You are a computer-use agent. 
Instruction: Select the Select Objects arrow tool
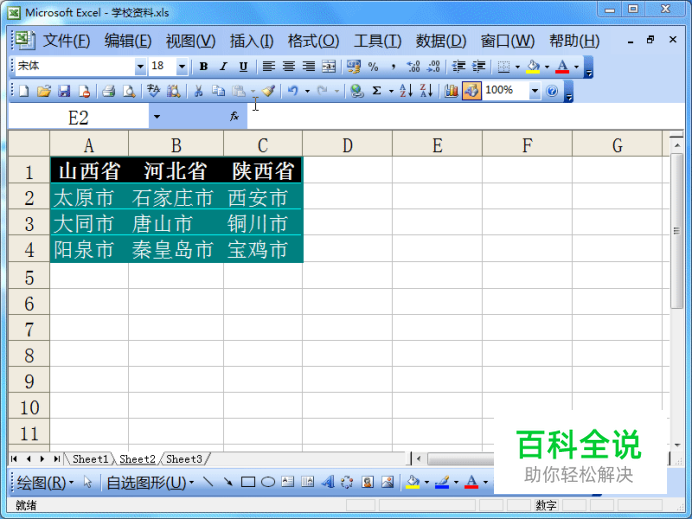pos(87,482)
